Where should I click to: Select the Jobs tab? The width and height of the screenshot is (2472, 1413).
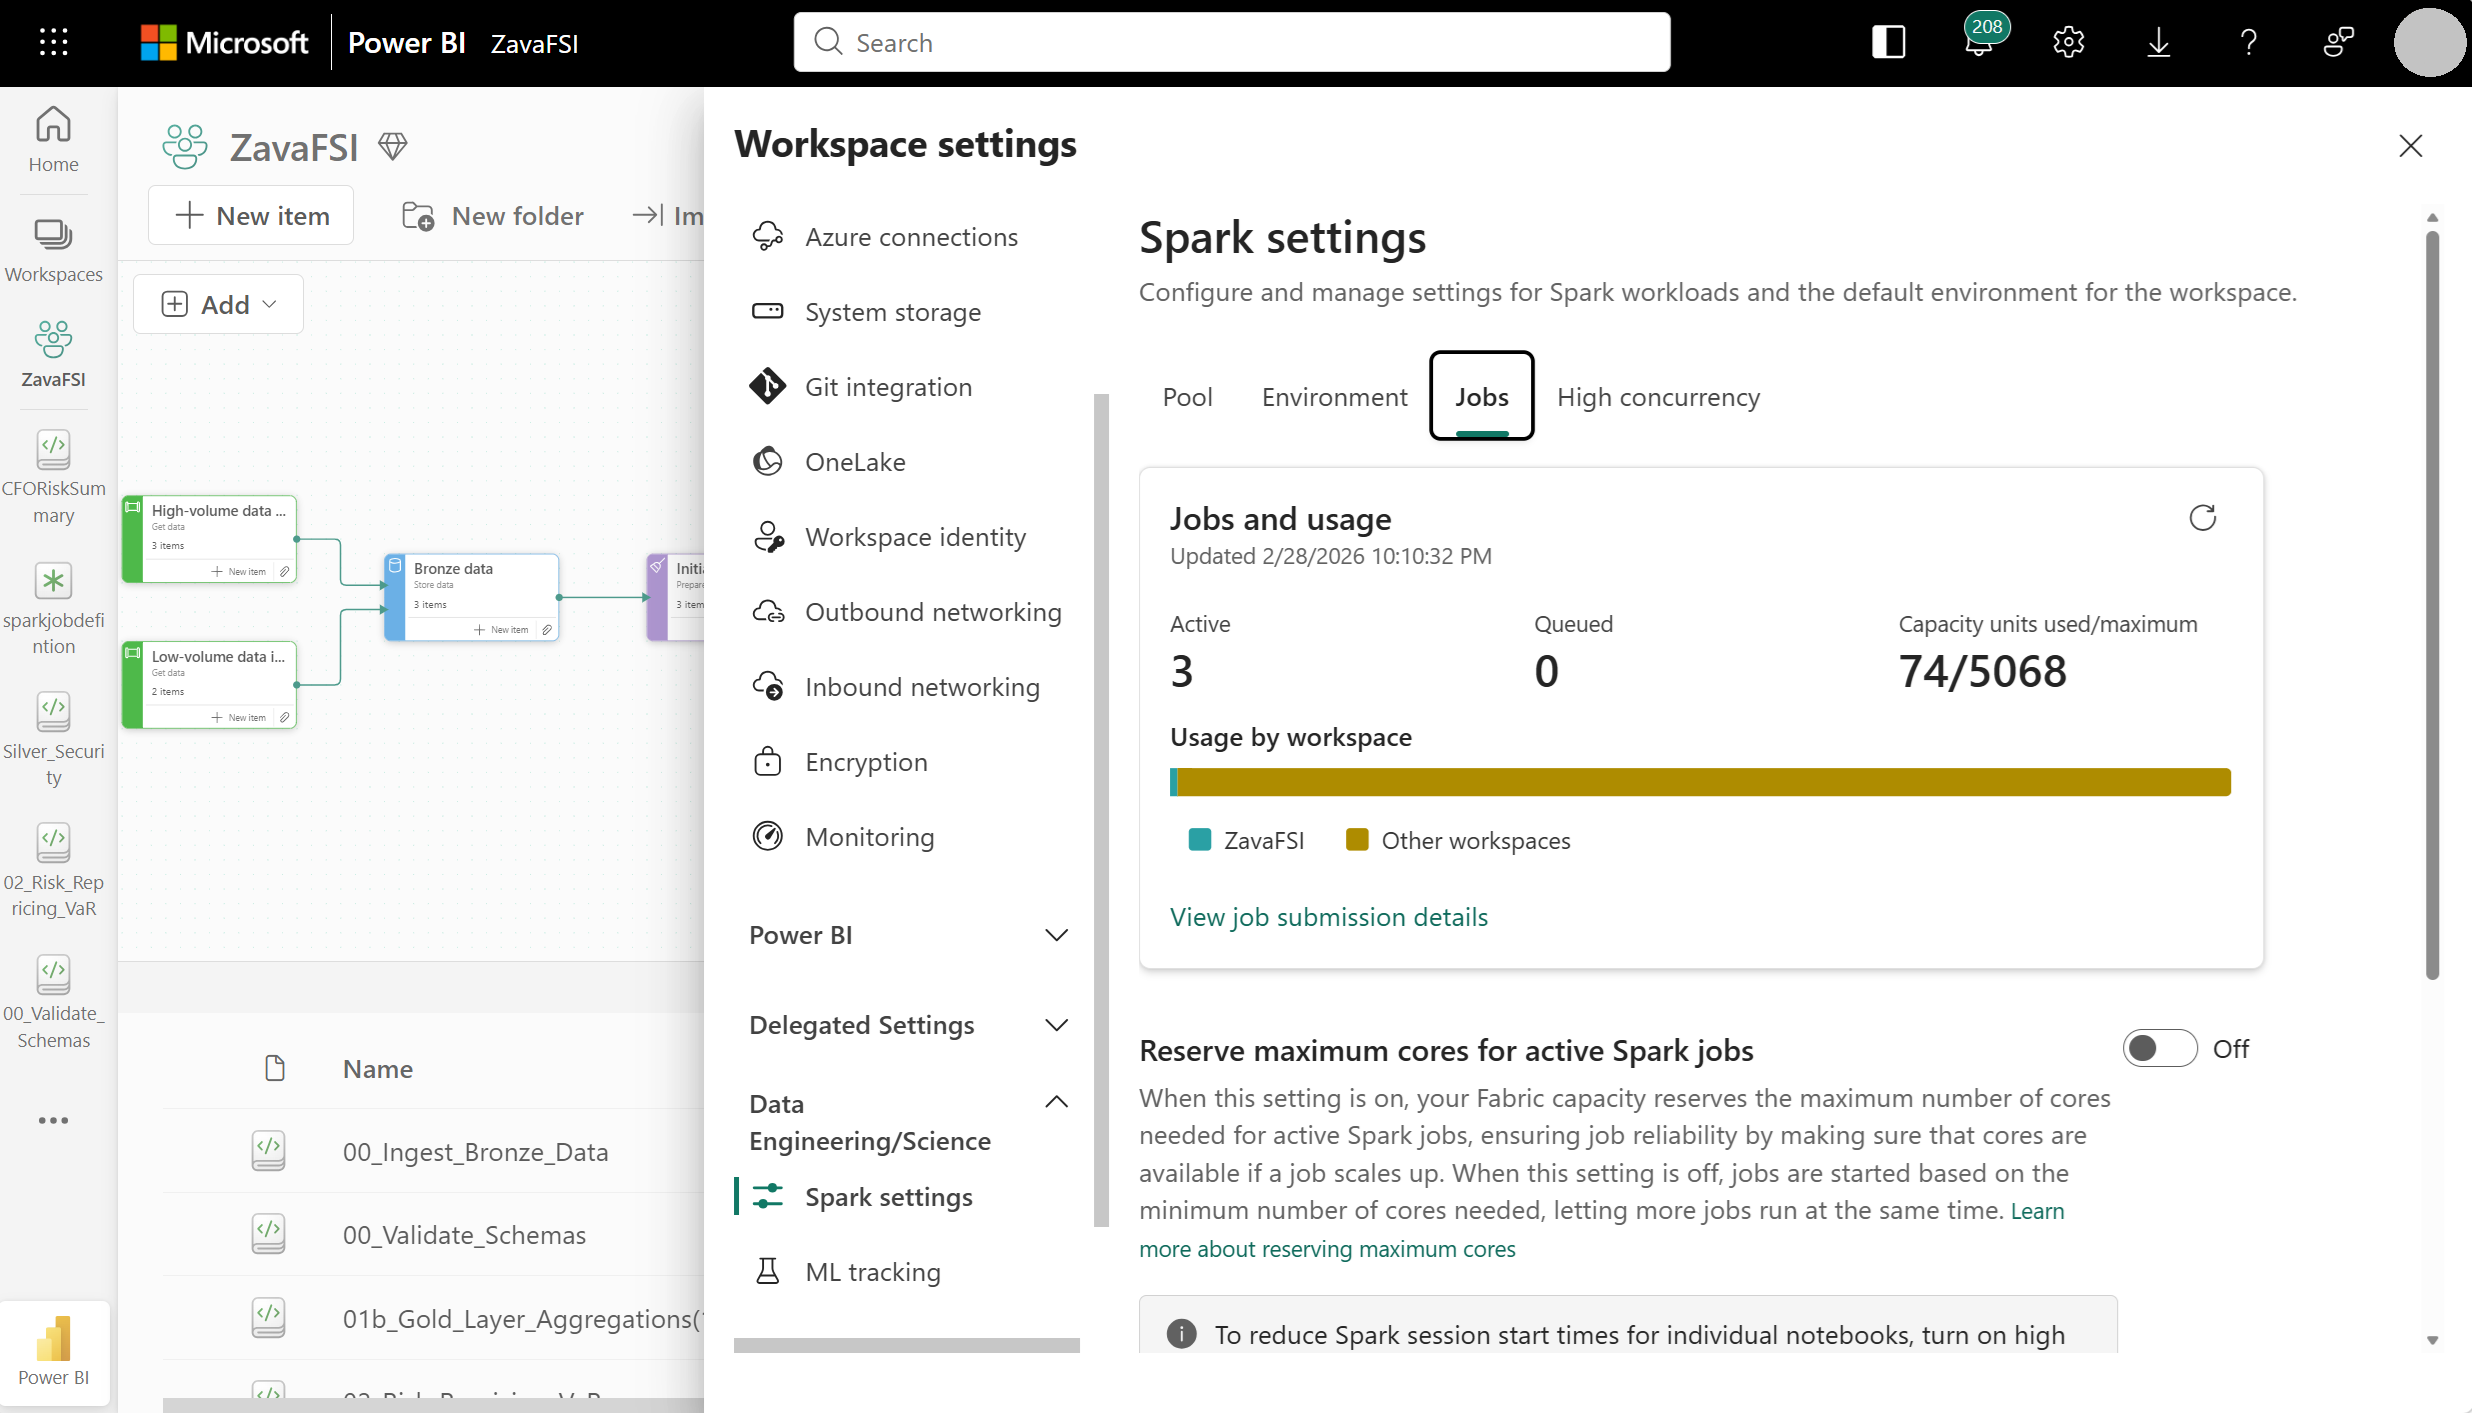click(1481, 397)
